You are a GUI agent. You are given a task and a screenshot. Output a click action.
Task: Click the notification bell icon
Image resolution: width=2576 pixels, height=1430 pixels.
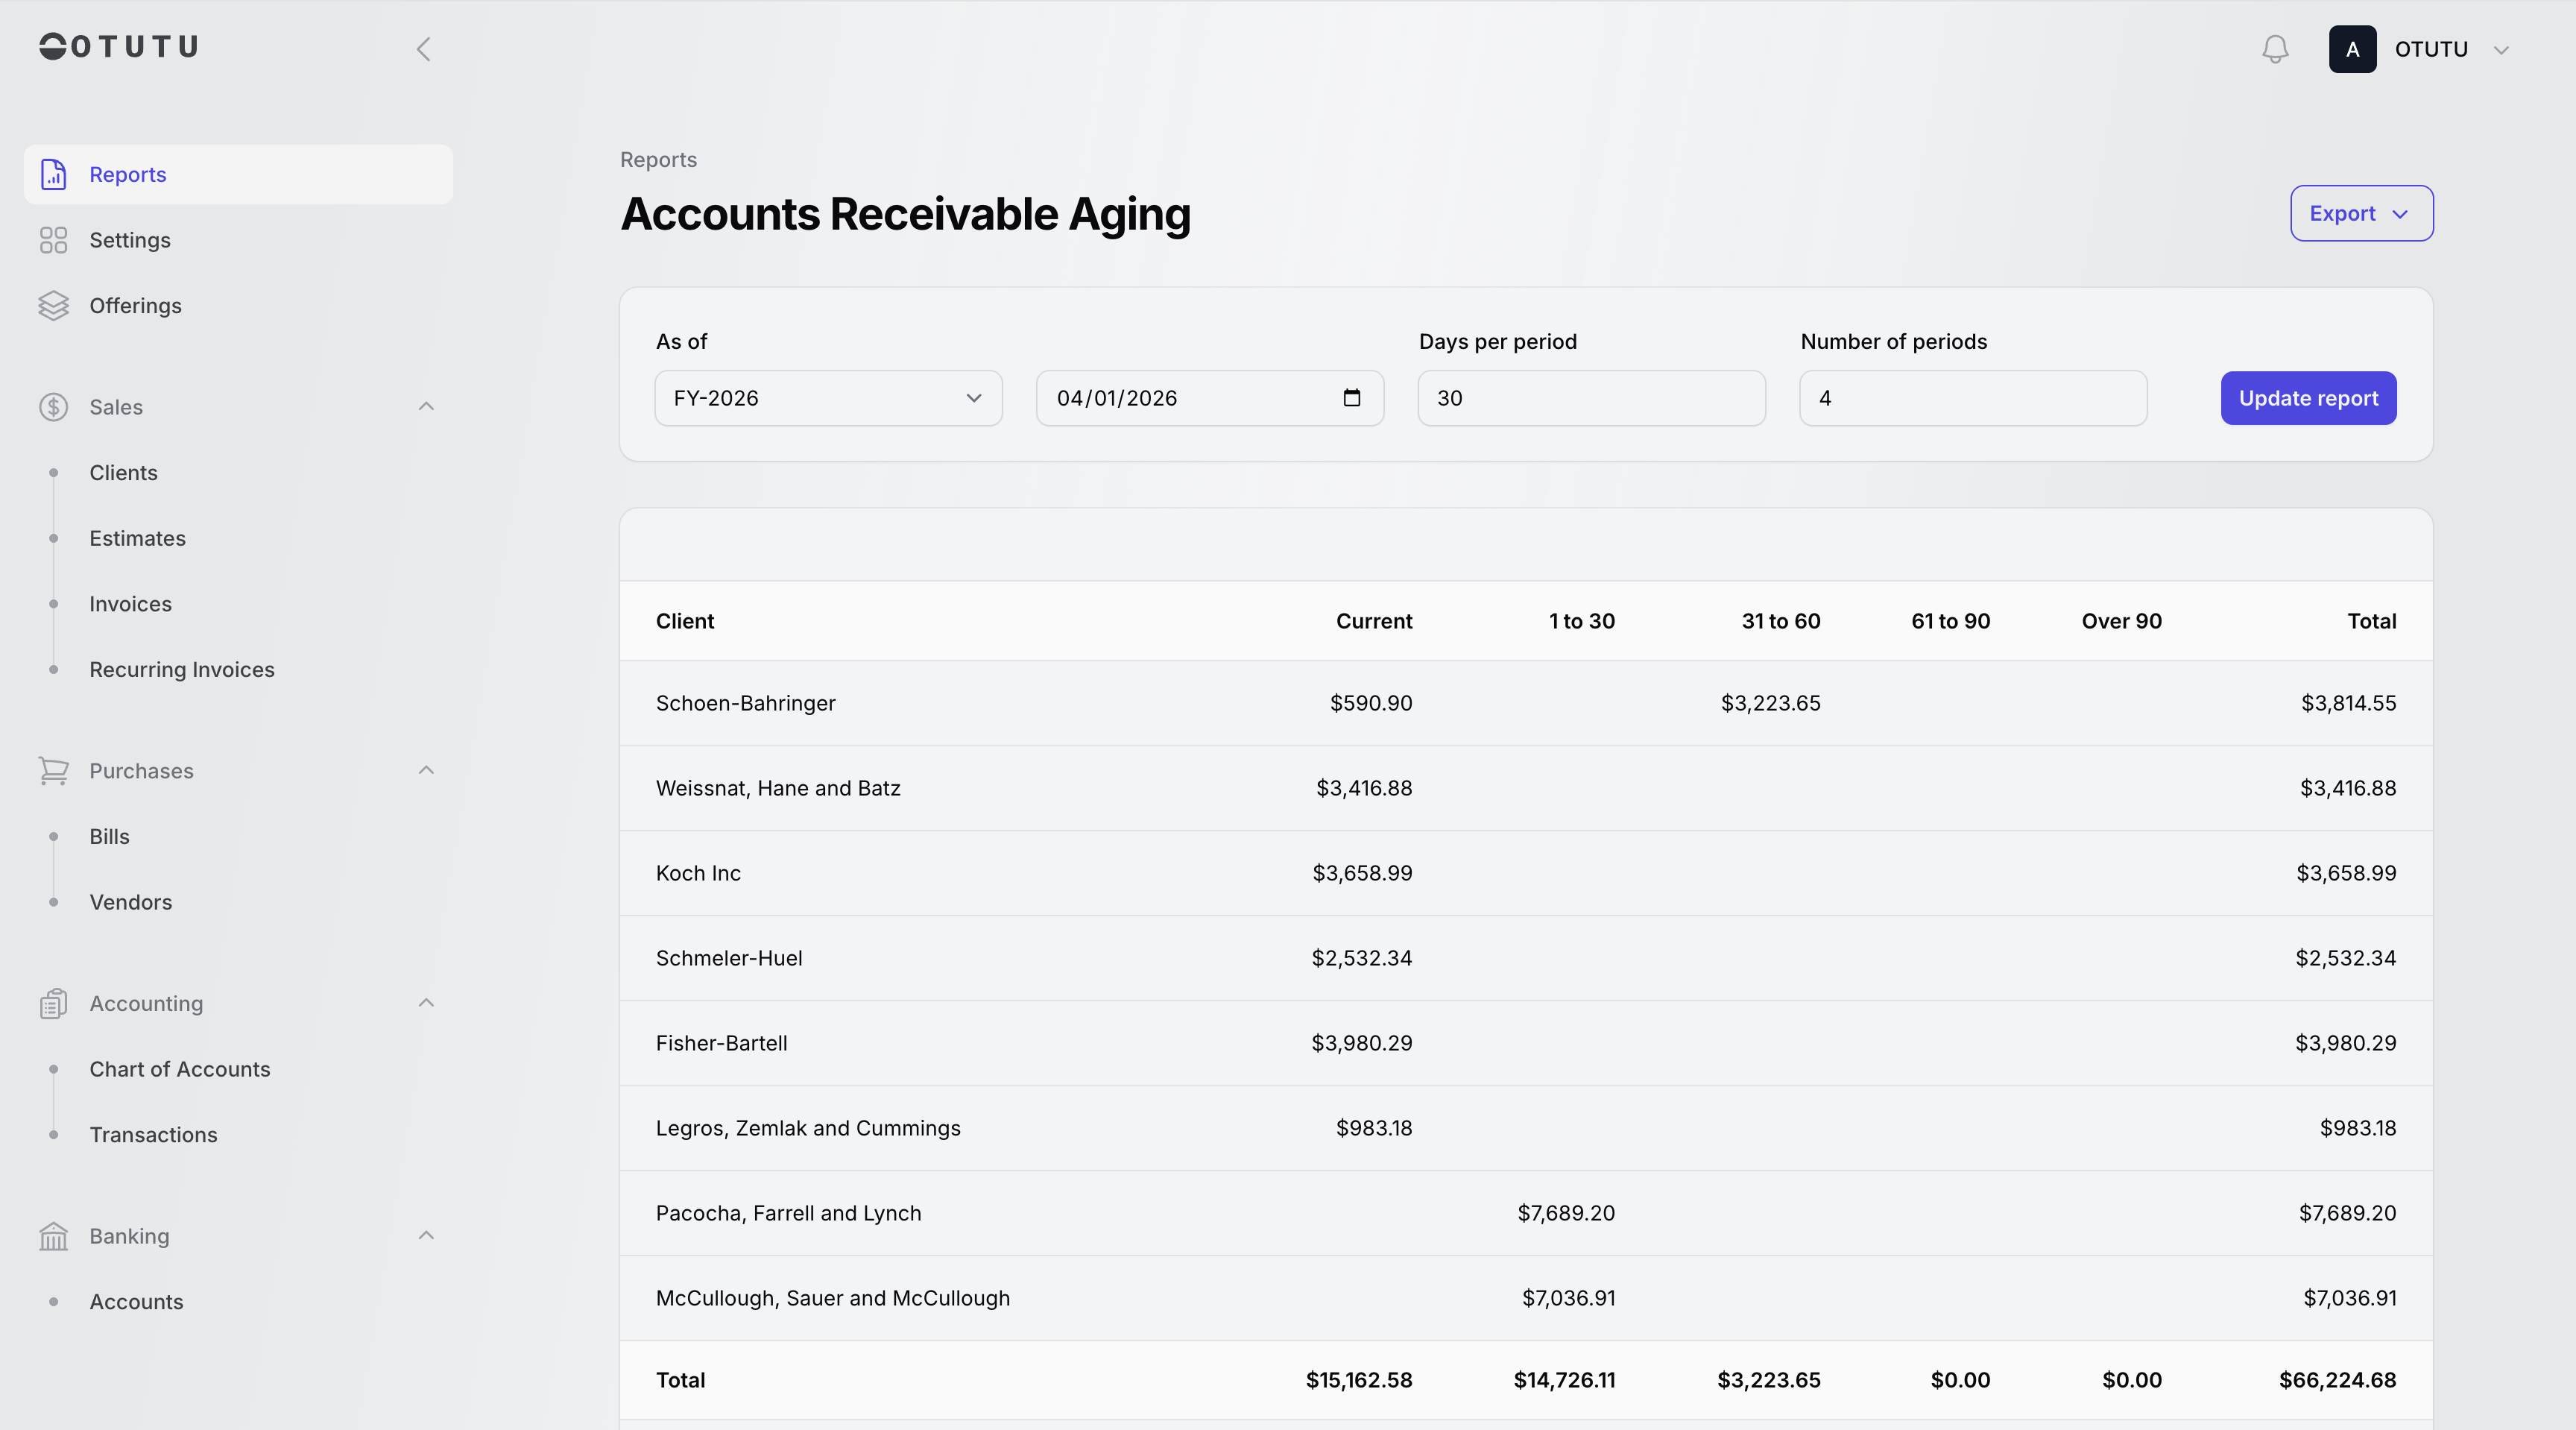point(2275,49)
